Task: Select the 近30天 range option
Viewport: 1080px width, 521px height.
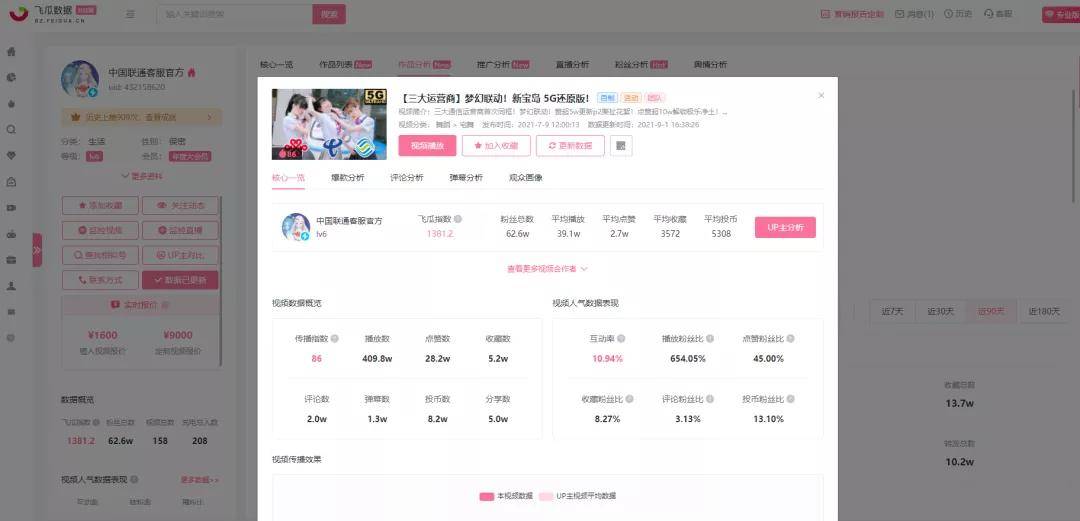Action: [x=940, y=311]
